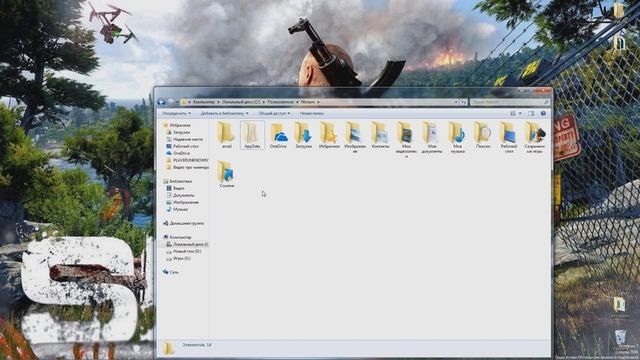Open the Изображения library in navigation pane
This screenshot has height=360, width=640.
(x=182, y=202)
